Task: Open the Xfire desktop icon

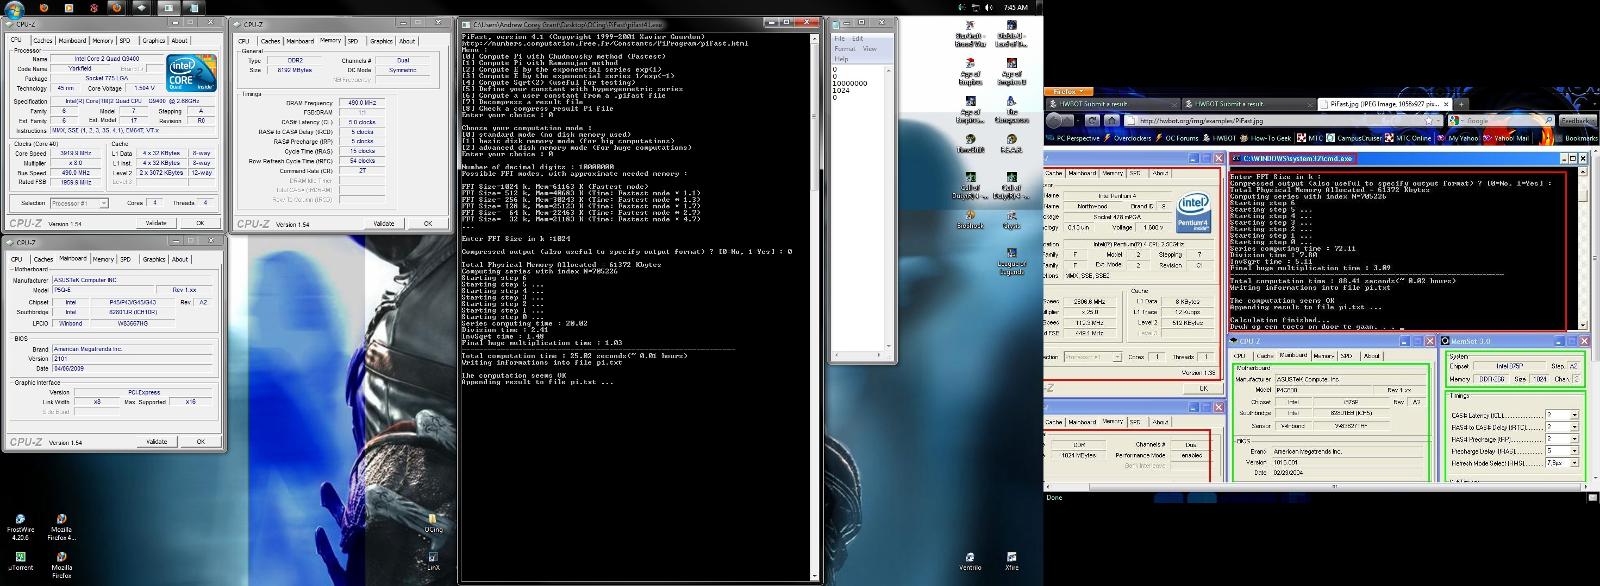Action: pyautogui.click(x=1012, y=560)
